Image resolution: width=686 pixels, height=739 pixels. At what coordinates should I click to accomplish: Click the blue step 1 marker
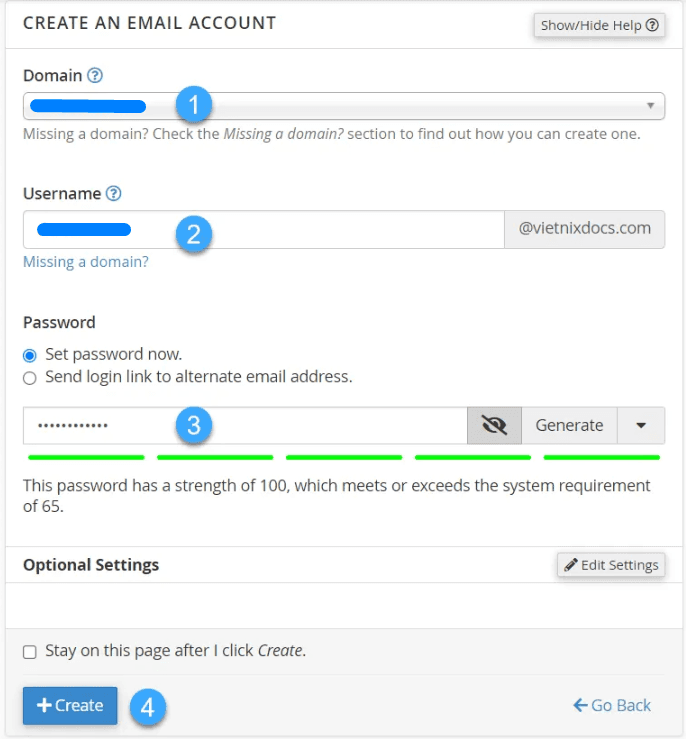click(x=193, y=104)
